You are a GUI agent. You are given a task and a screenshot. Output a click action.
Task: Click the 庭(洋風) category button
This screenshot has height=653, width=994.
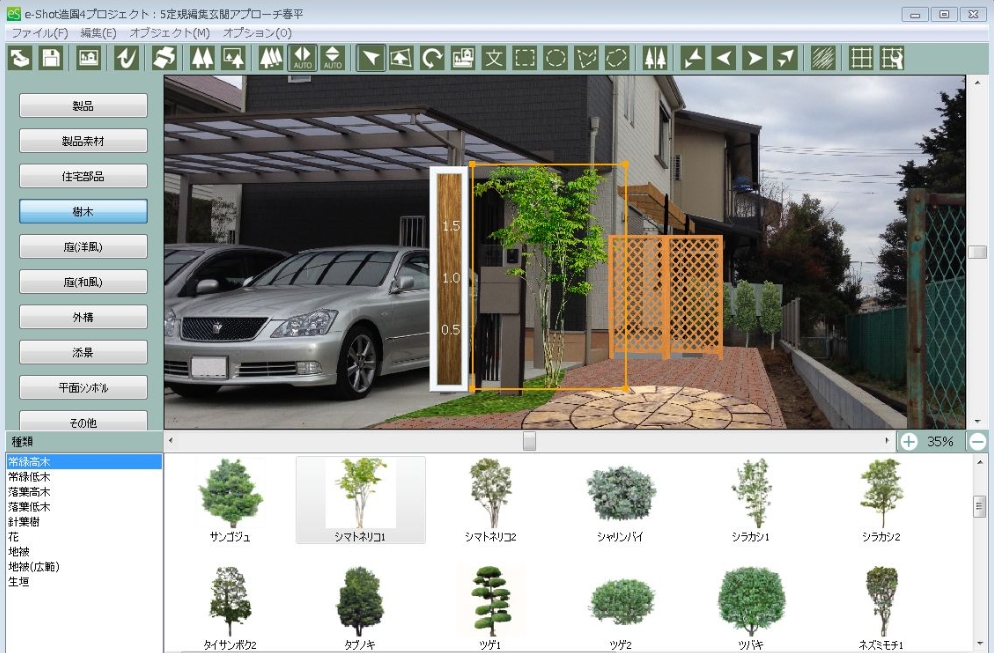(83, 247)
